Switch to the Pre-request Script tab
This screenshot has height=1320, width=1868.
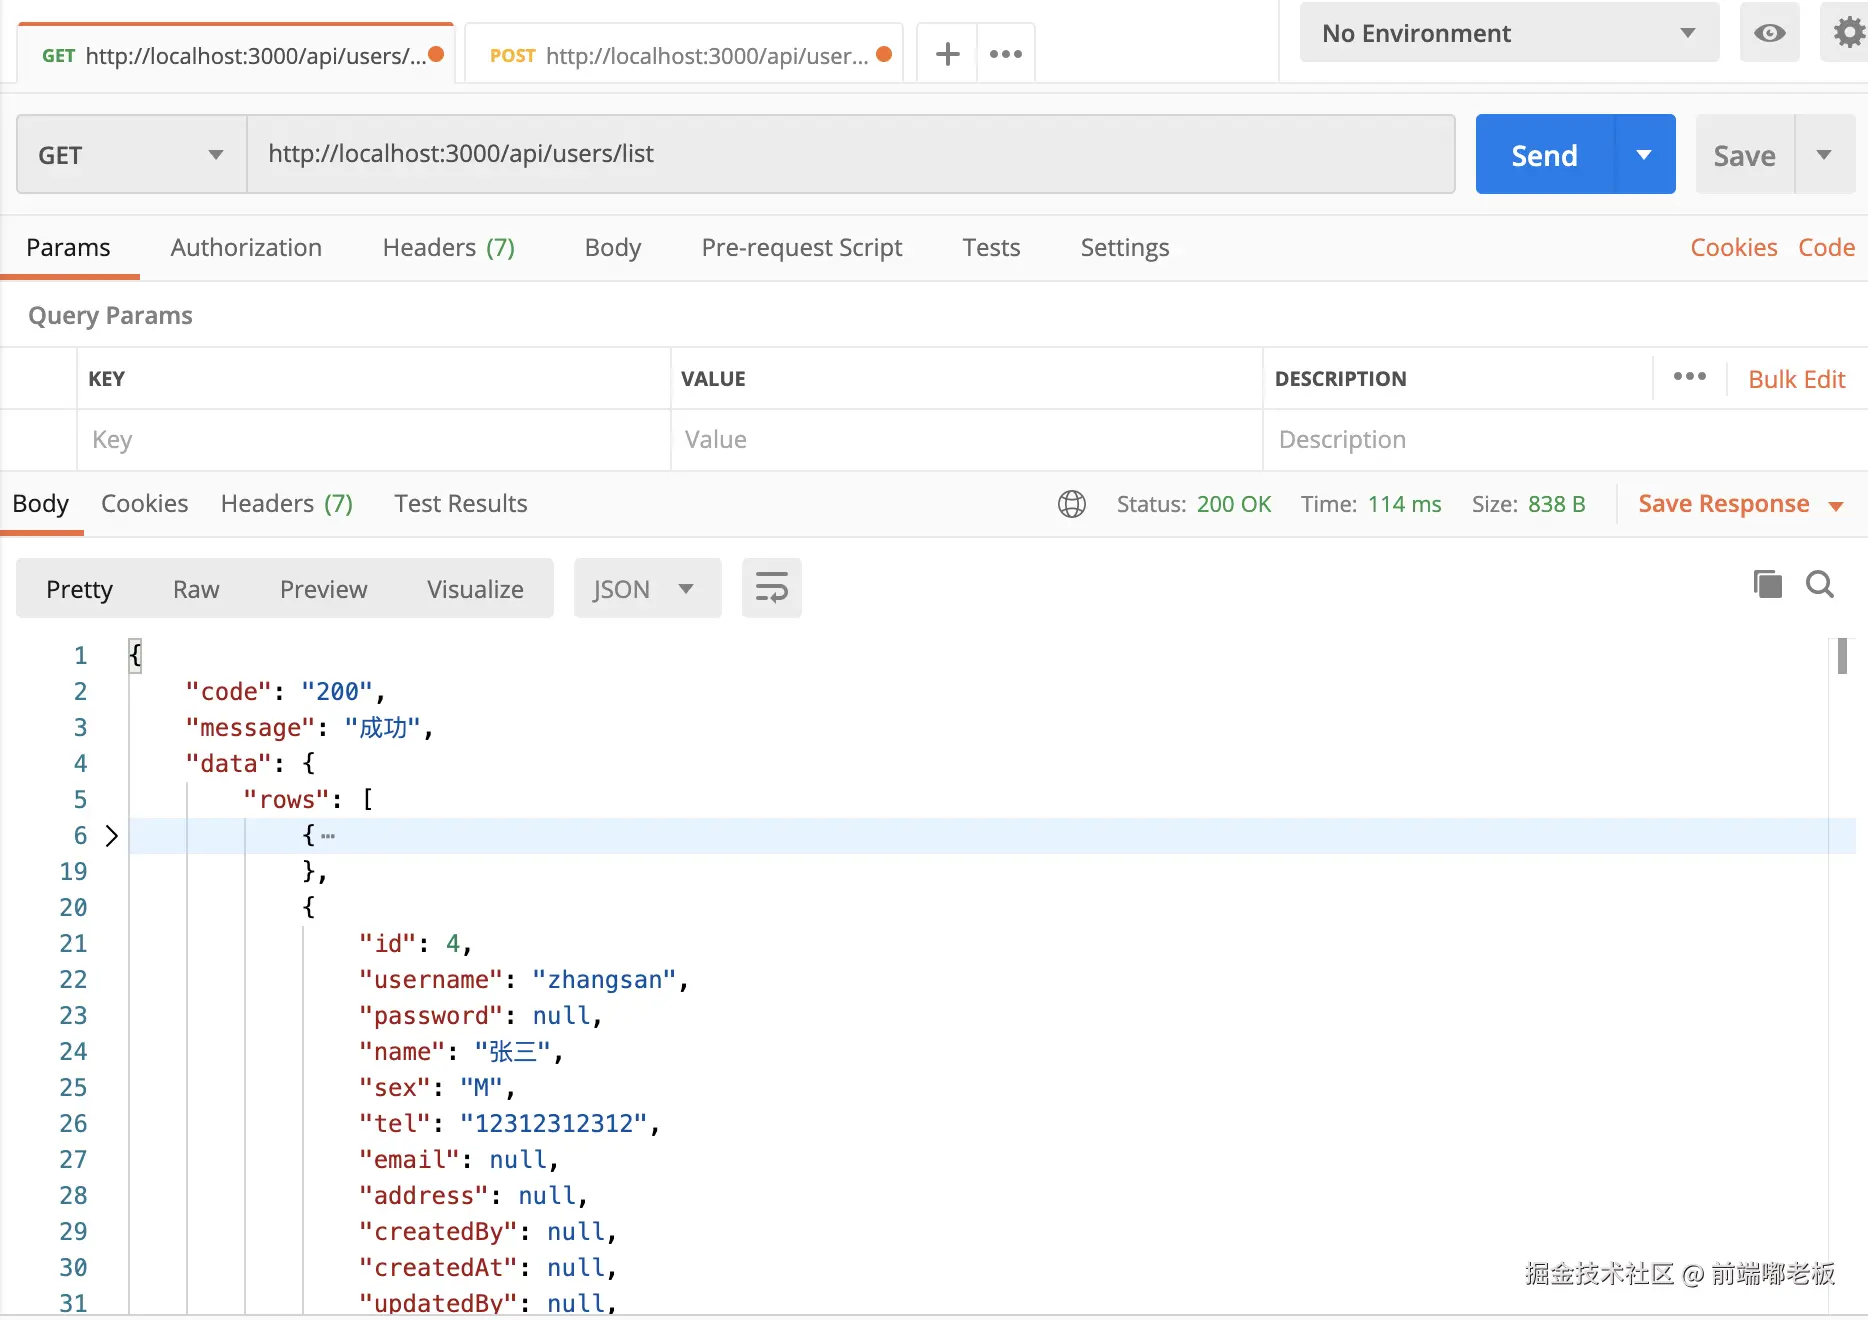tap(801, 248)
